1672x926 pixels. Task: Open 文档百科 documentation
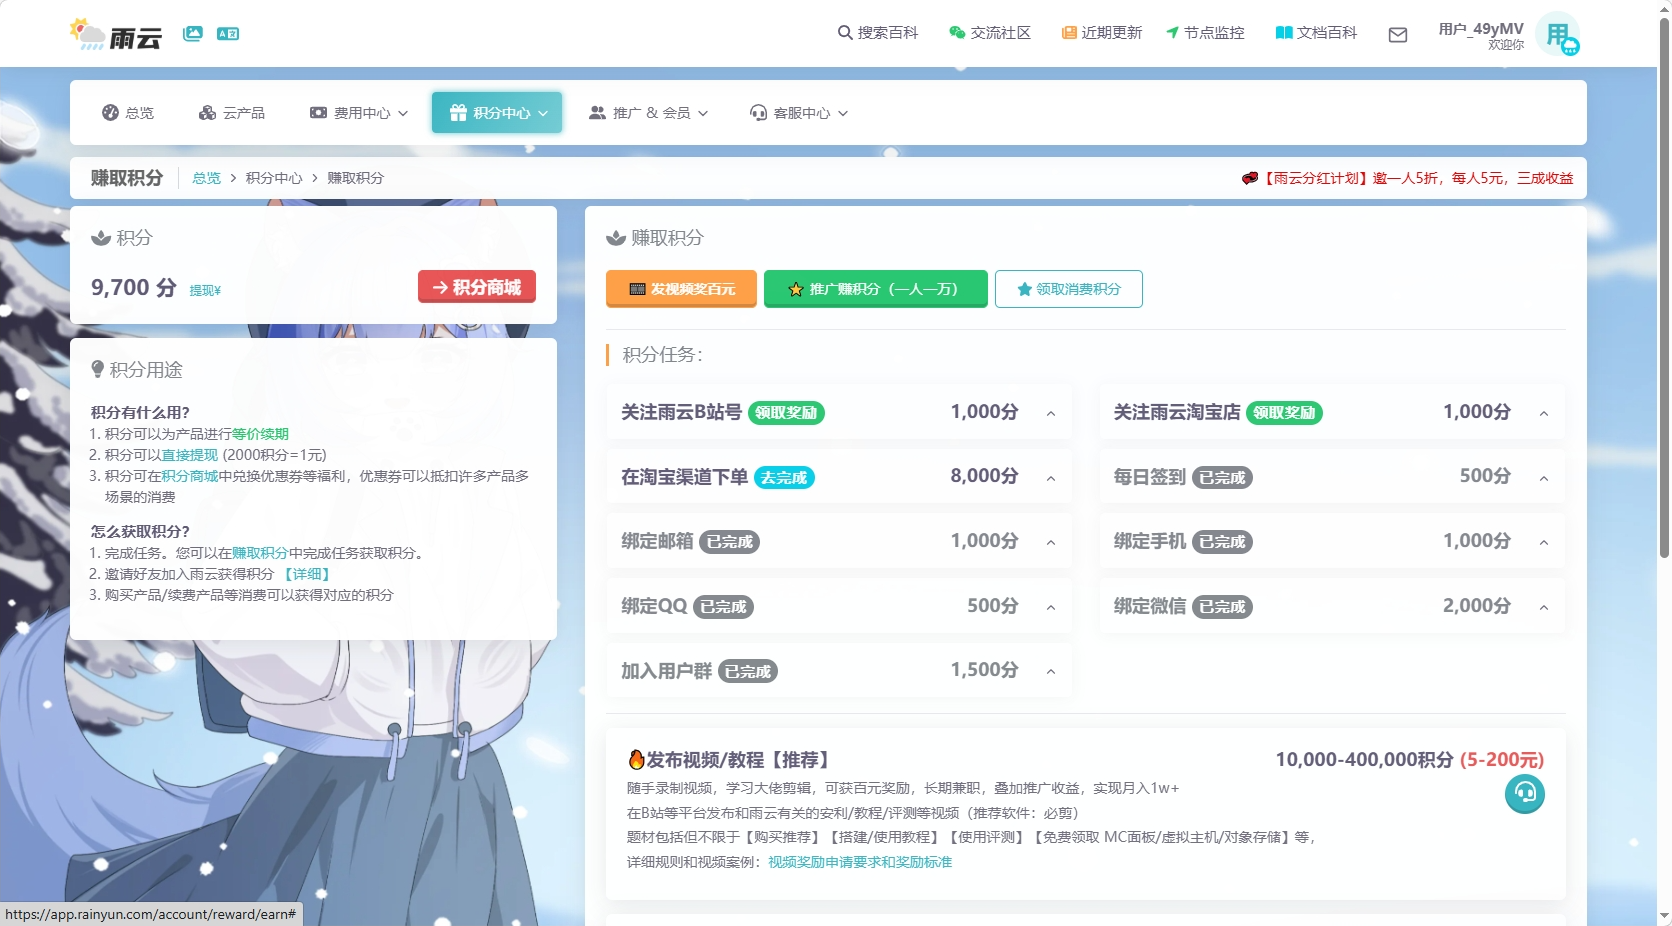(1316, 33)
